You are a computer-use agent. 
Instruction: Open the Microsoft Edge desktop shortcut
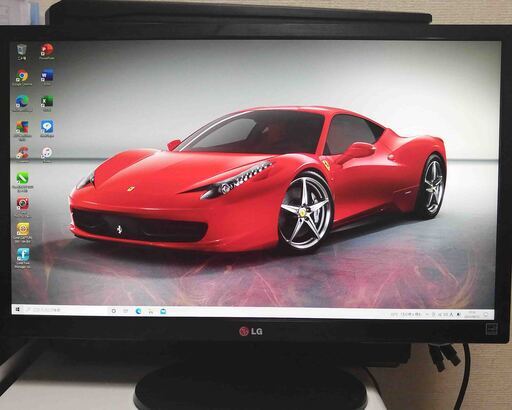click(x=22, y=103)
